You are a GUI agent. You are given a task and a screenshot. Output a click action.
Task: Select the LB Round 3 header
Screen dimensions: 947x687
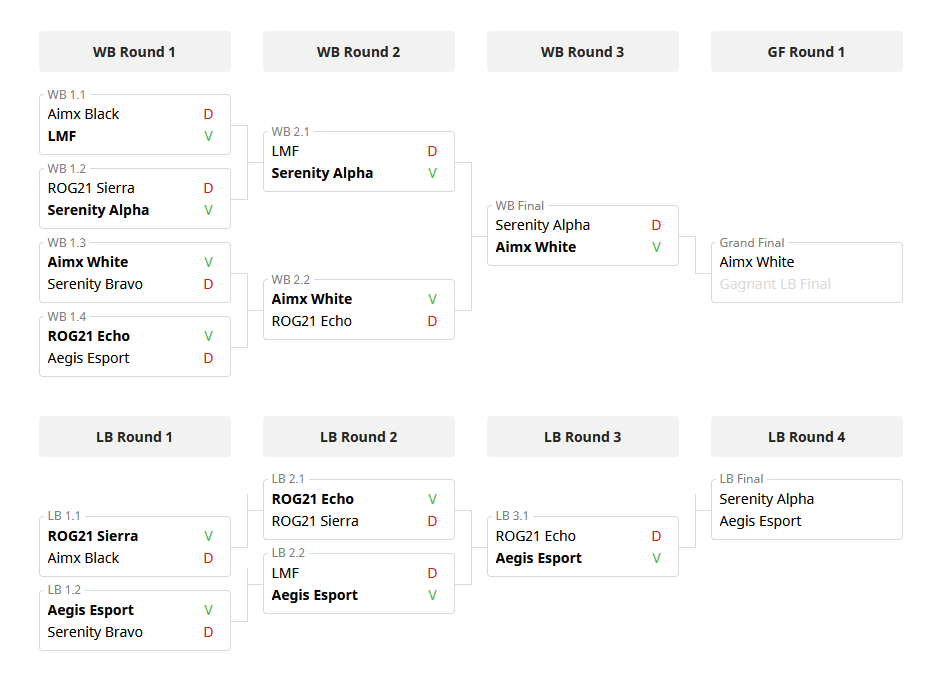582,437
